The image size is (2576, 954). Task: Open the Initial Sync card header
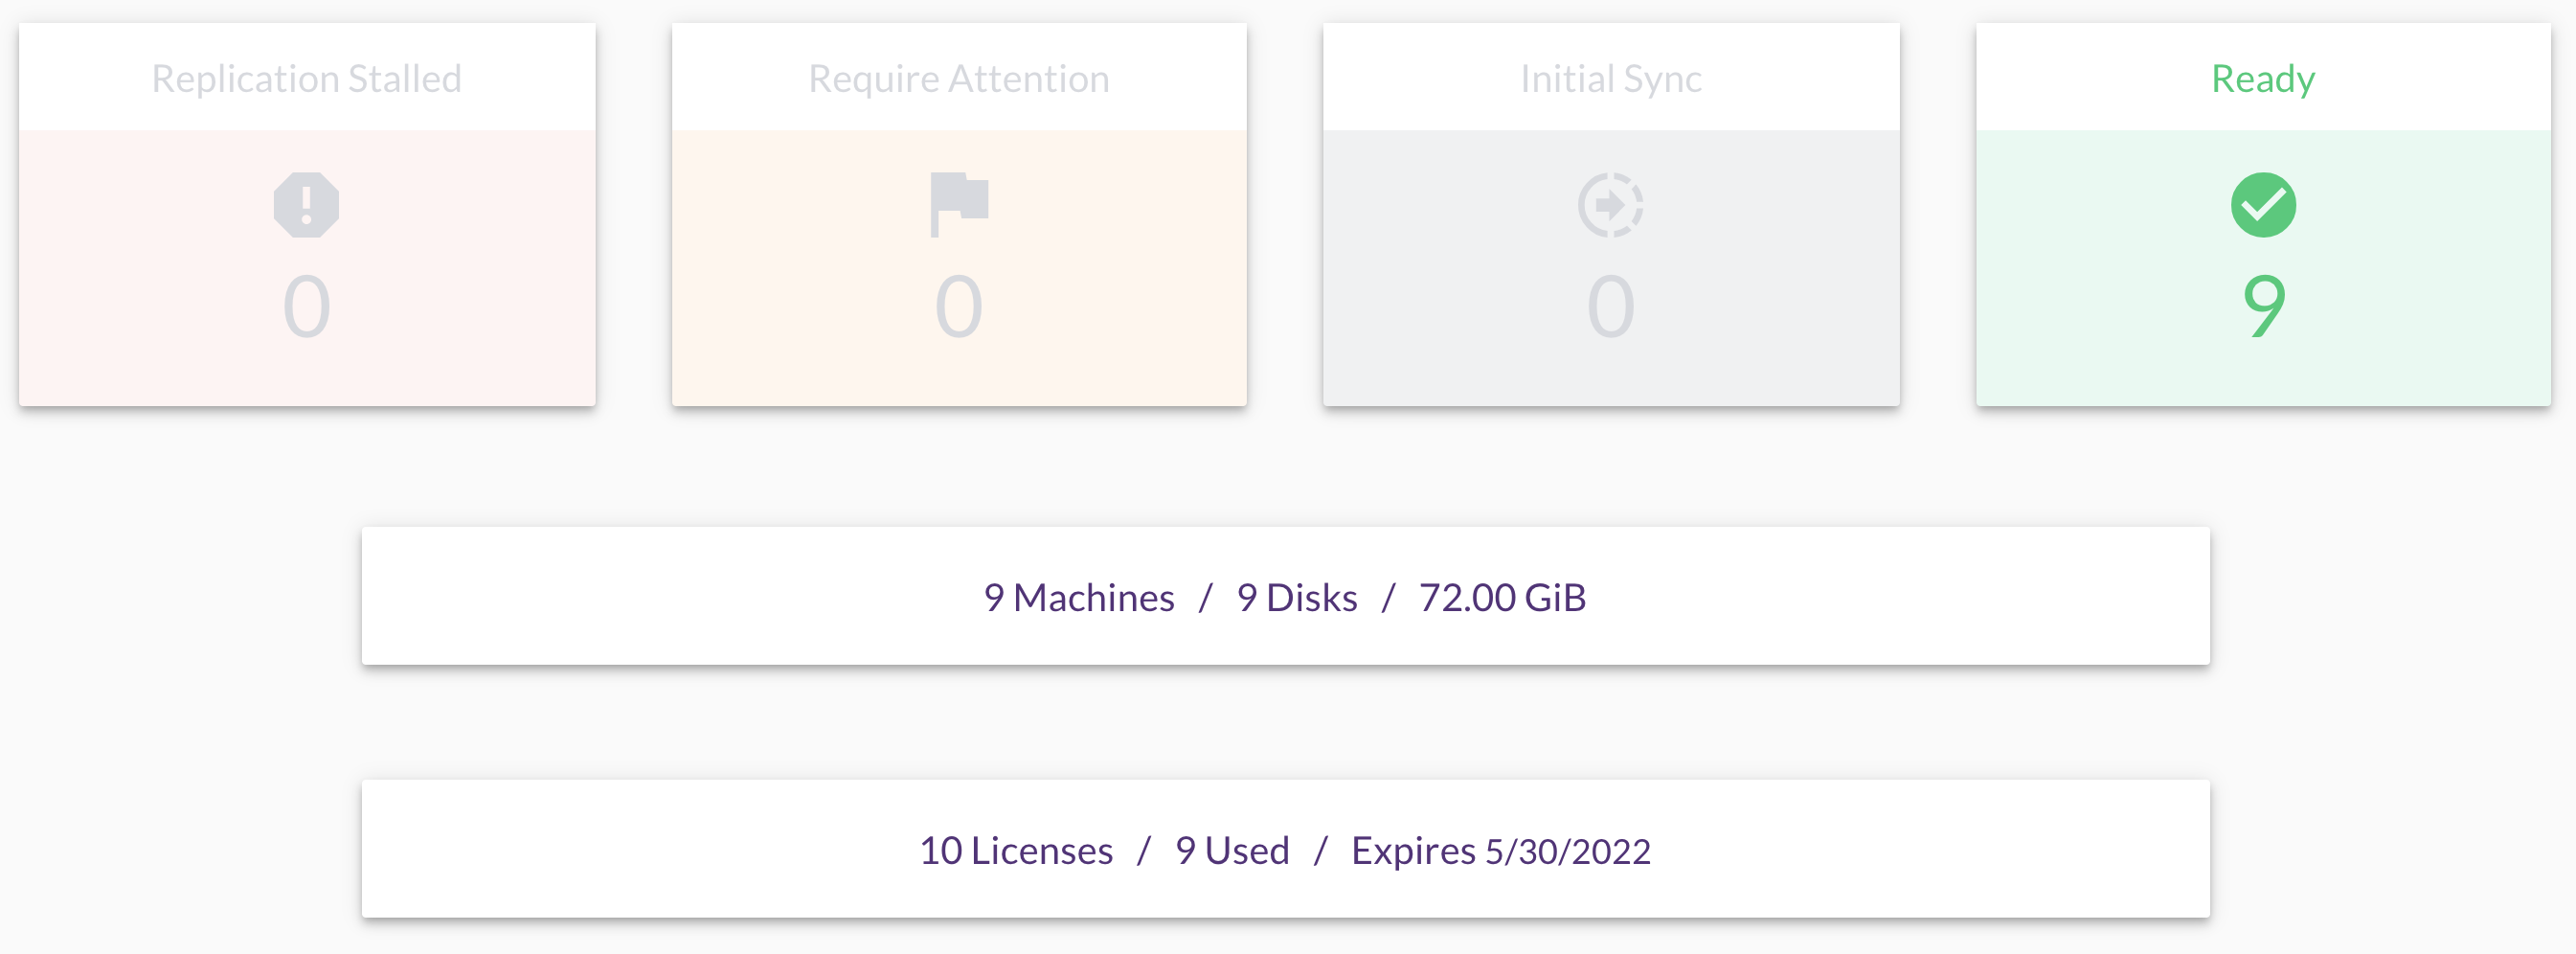pos(1611,77)
